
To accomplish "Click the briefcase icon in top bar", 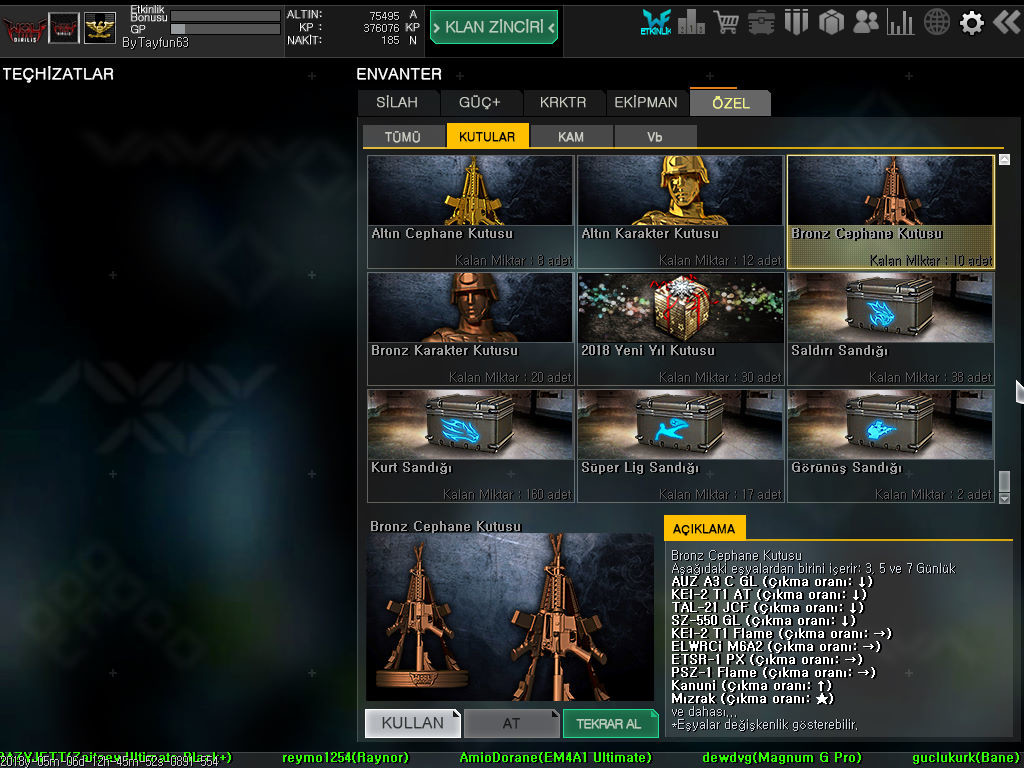I will [x=761, y=23].
